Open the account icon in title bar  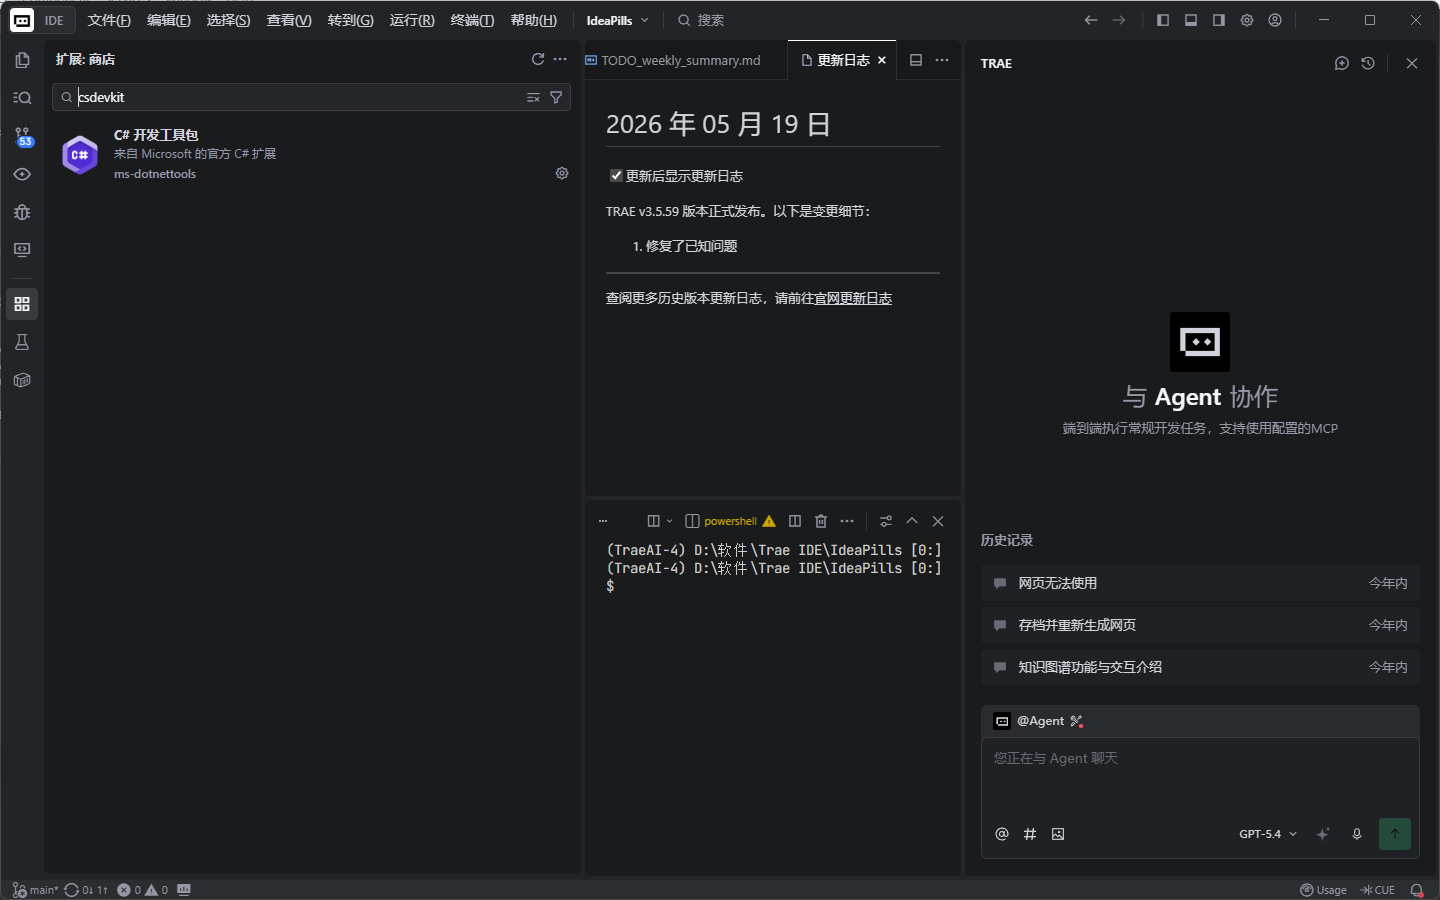(x=1275, y=20)
